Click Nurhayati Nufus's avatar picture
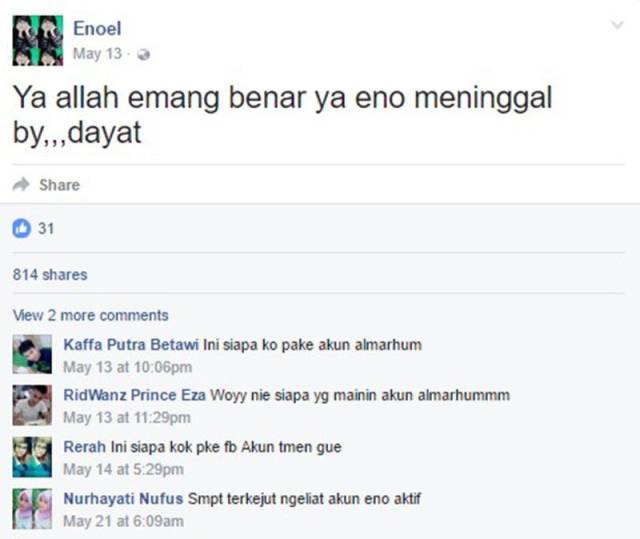Screen dimensions: 640x539 [32, 509]
